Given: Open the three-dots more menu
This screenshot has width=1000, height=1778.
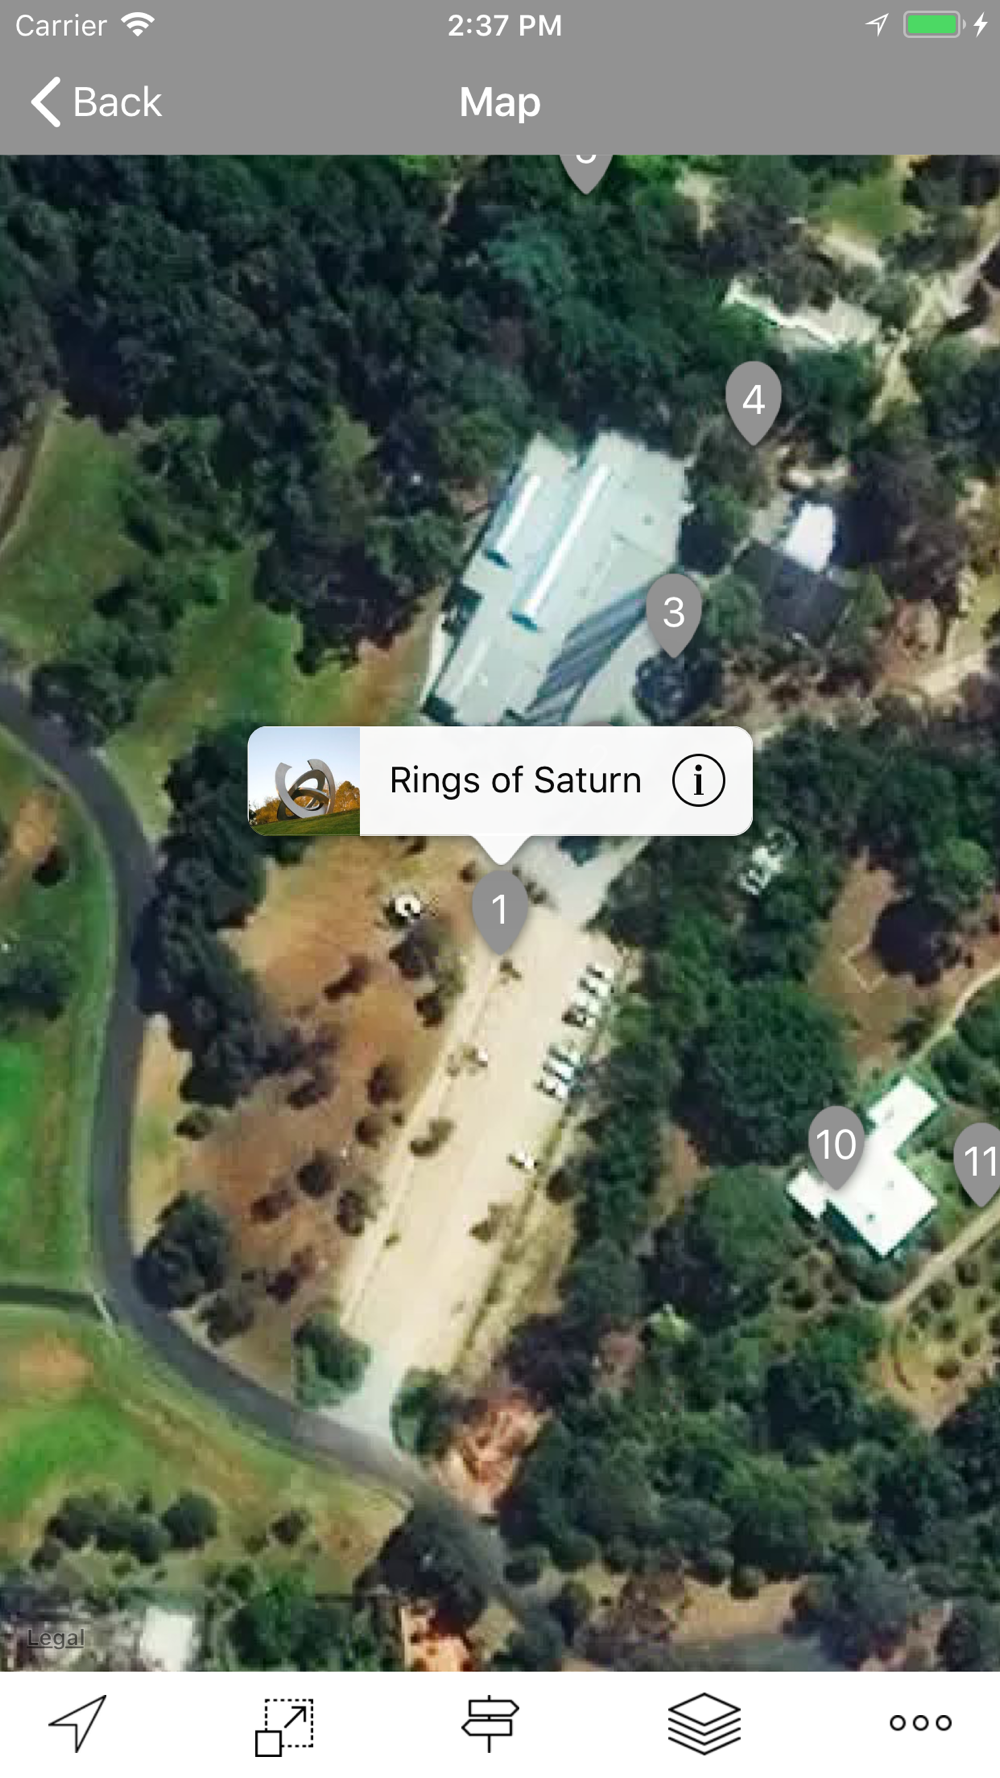Looking at the screenshot, I should pos(920,1722).
